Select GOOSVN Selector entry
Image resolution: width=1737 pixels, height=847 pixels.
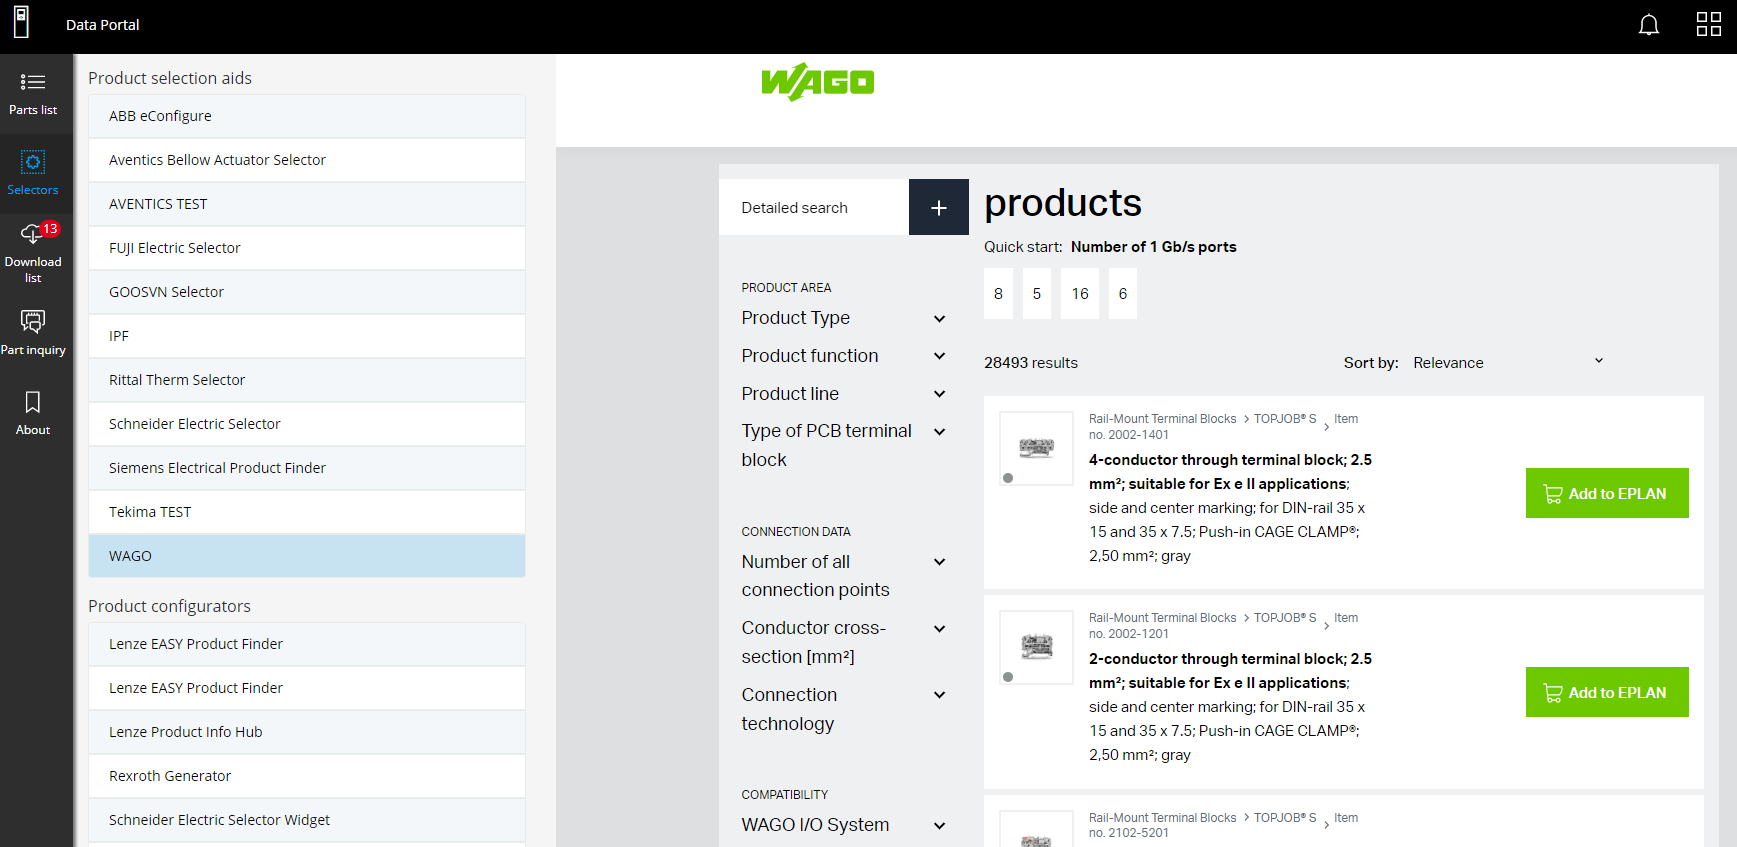pos(307,292)
